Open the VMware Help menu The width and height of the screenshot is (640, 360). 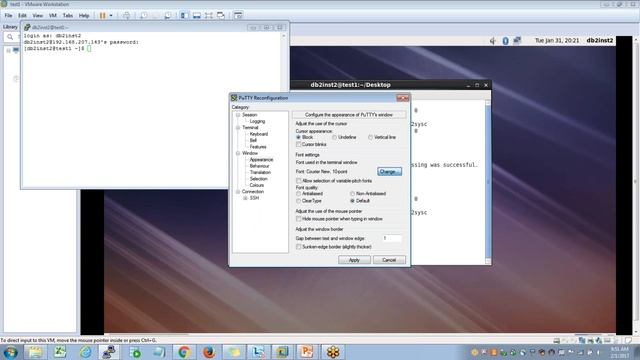[84, 16]
